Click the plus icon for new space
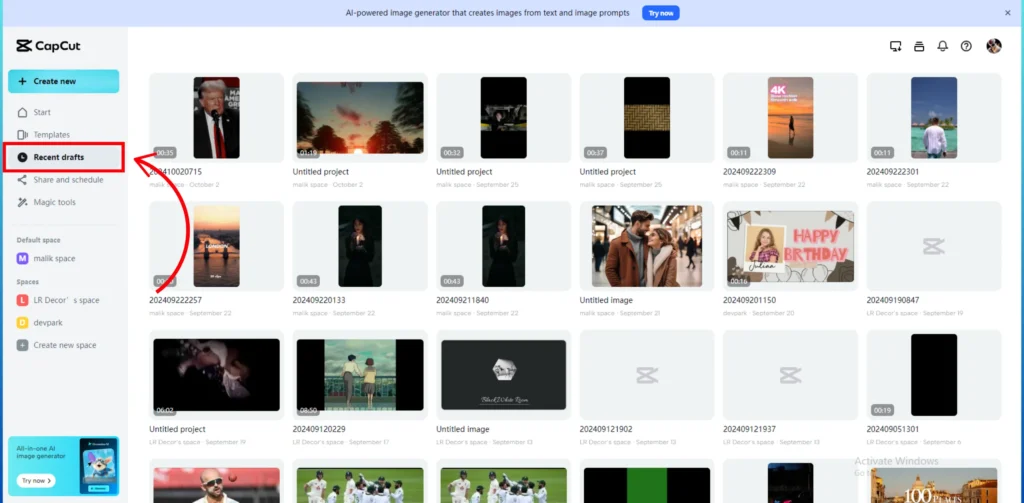Viewport: 1024px width, 503px height. click(22, 345)
